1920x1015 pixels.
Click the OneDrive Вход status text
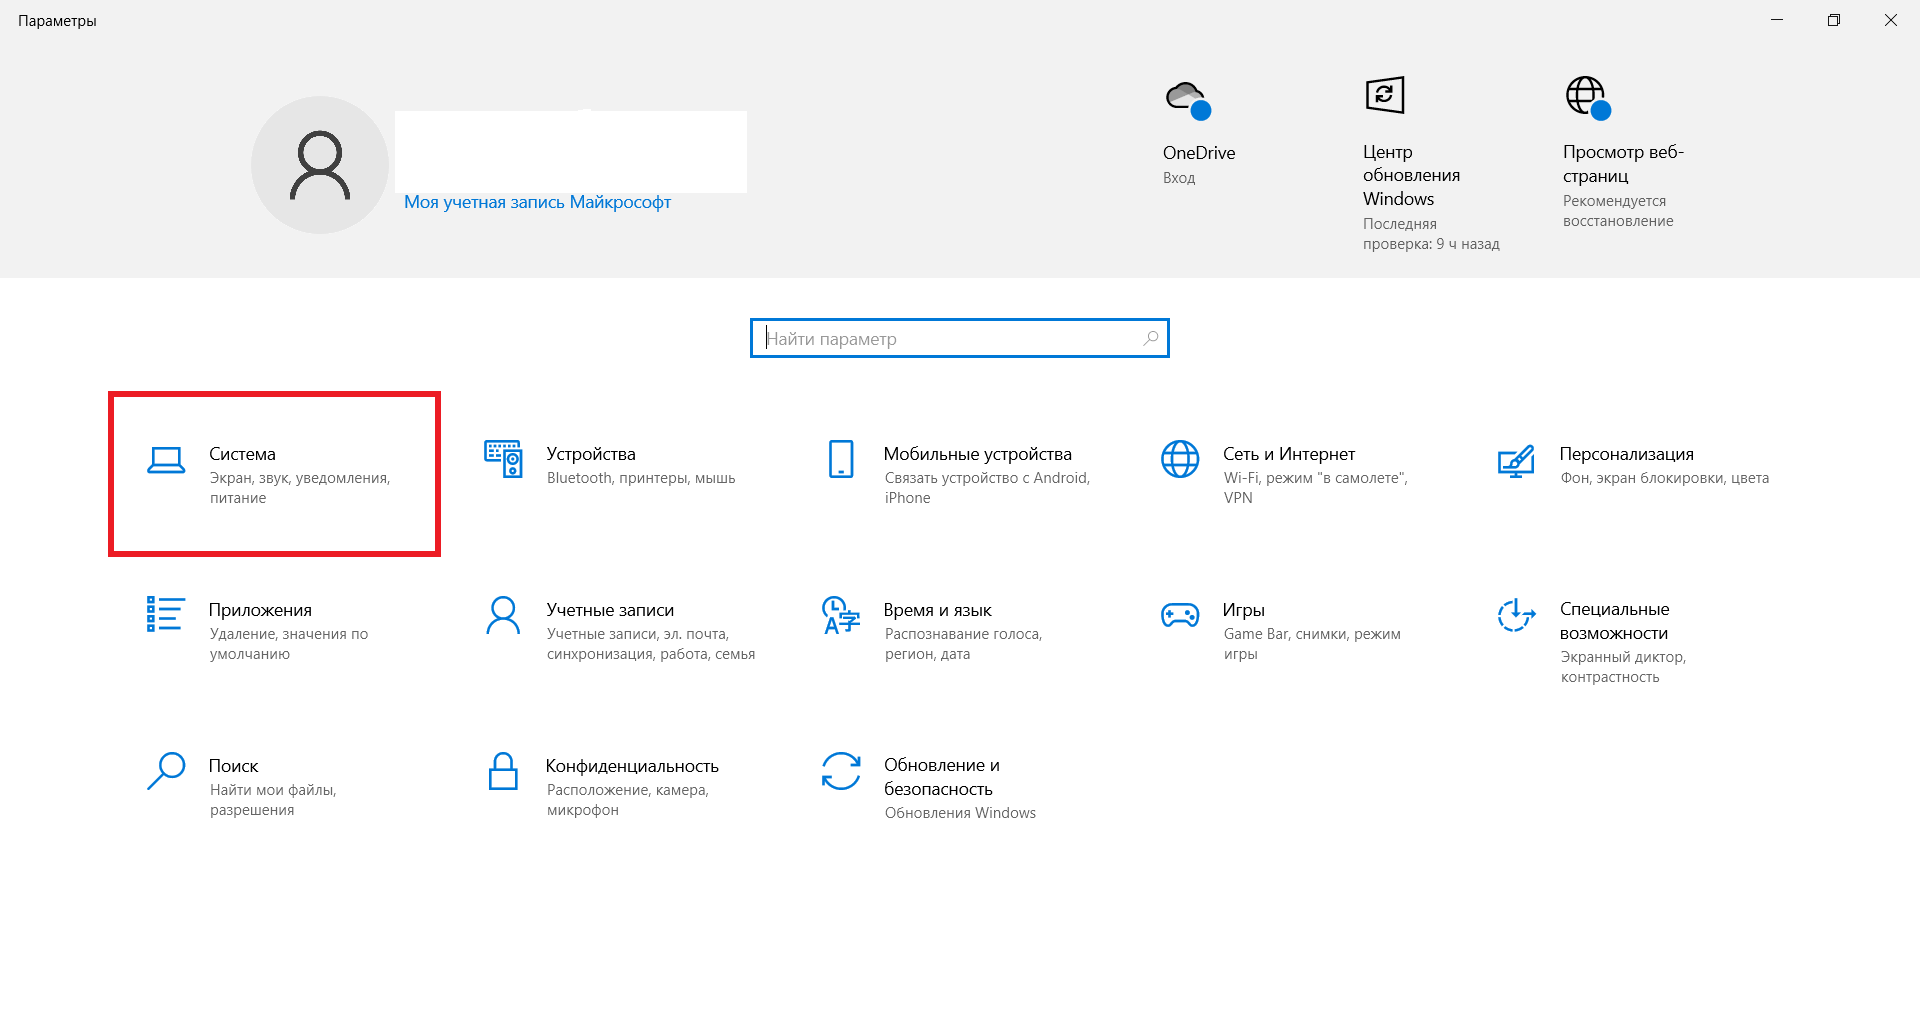[x=1179, y=178]
